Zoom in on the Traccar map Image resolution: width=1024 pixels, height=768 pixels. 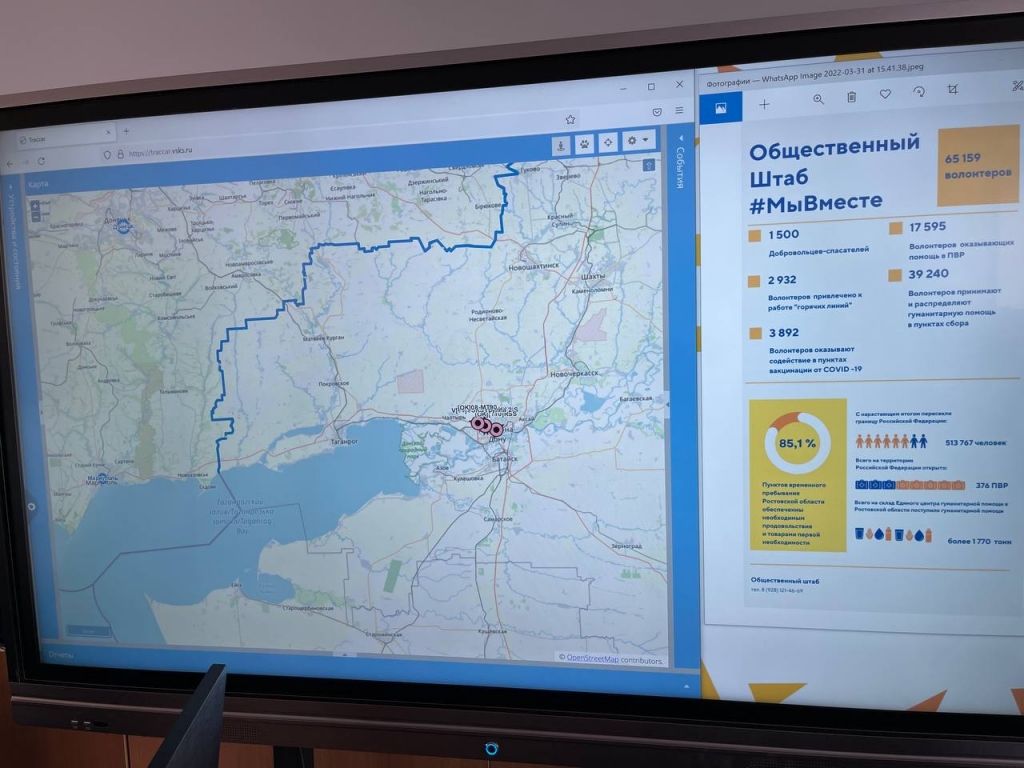pyautogui.click(x=35, y=205)
